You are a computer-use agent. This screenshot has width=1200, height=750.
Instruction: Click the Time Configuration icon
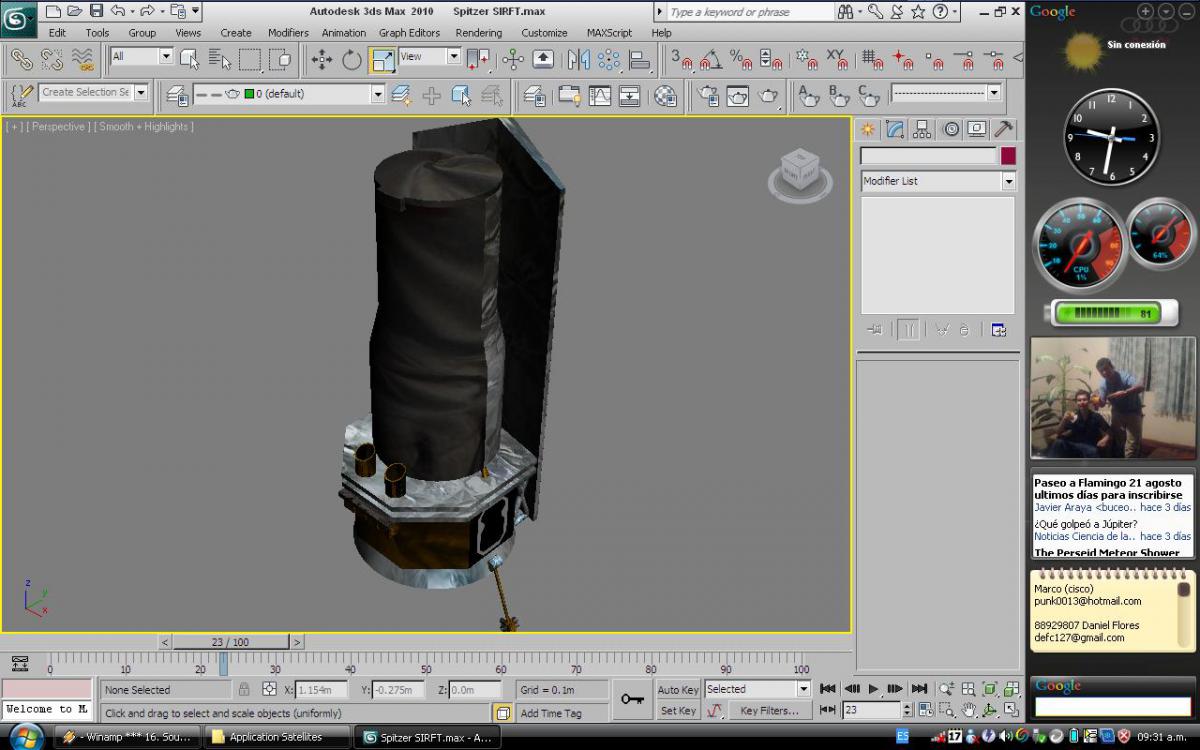[927, 710]
